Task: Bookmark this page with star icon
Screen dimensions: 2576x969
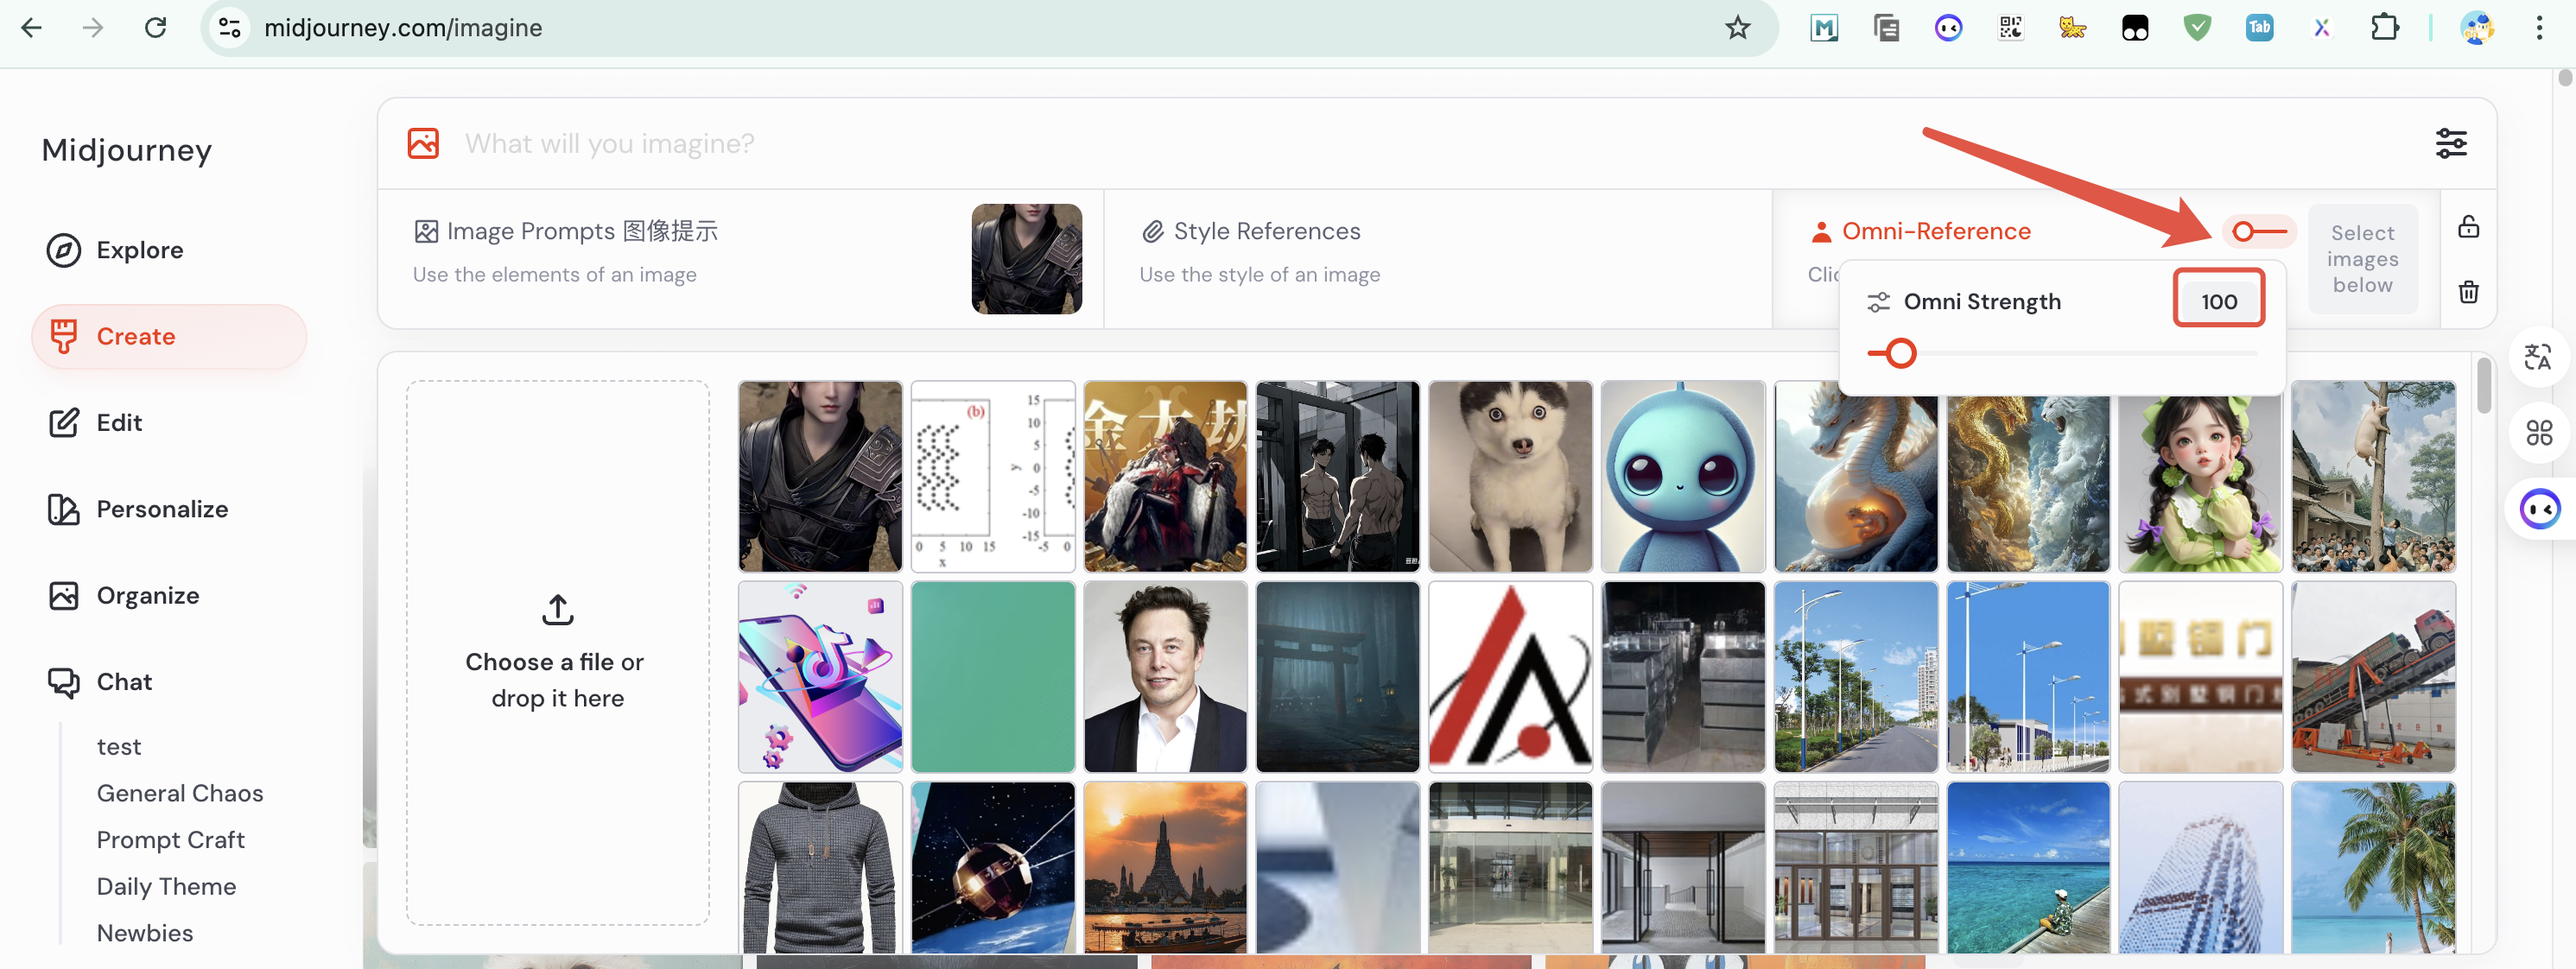Action: pyautogui.click(x=1737, y=28)
